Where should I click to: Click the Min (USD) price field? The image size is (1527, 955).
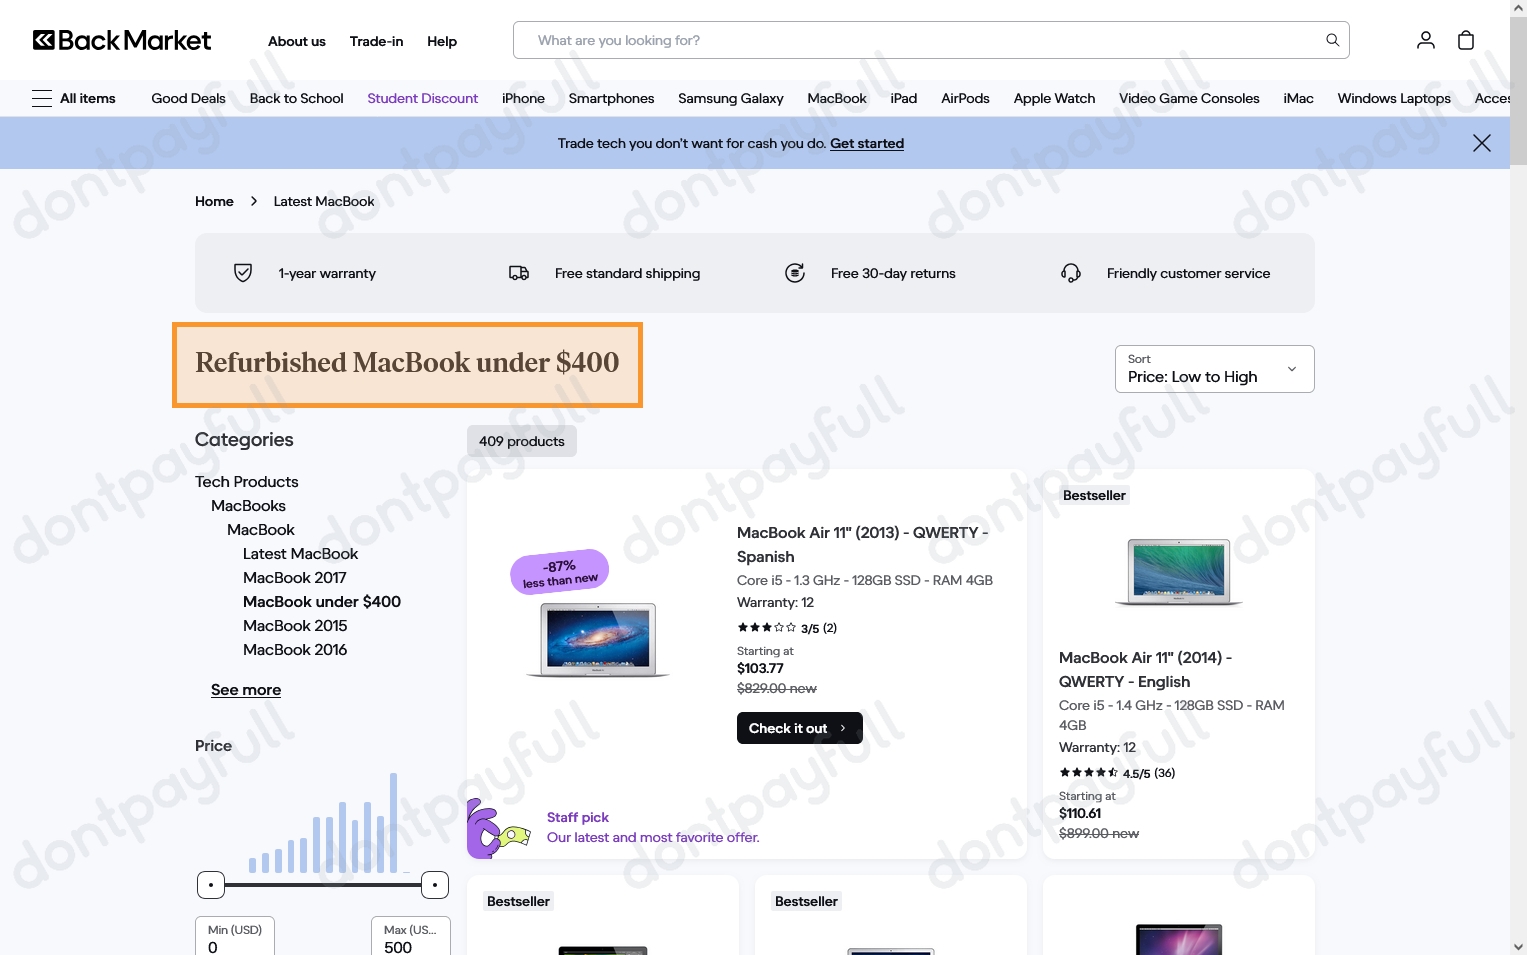[x=235, y=936]
